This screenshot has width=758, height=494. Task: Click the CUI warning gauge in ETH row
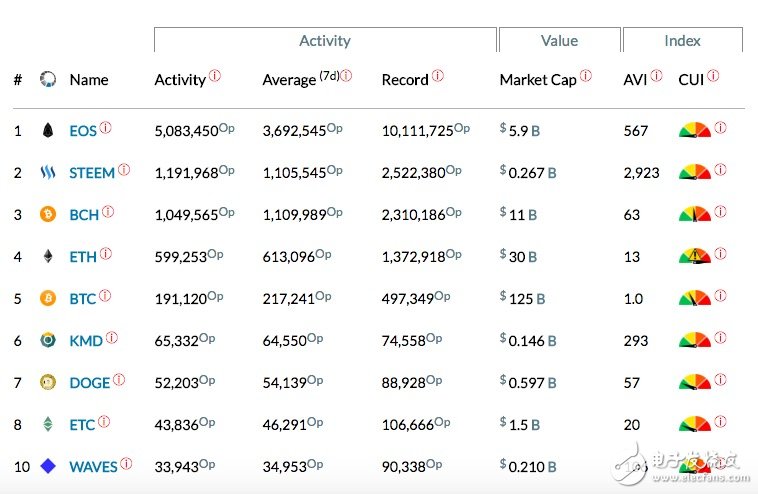click(x=695, y=256)
